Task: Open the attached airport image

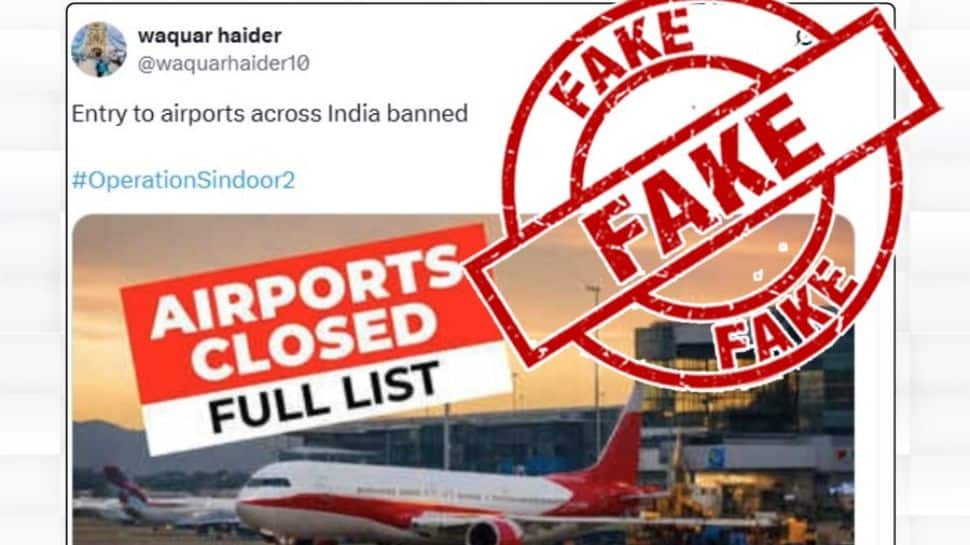Action: pos(463,379)
